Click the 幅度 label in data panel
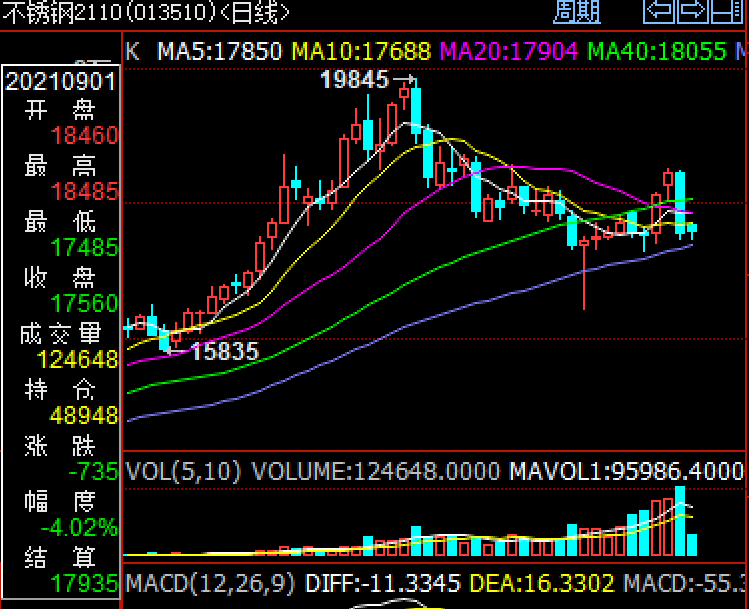749x609 pixels. 60,502
